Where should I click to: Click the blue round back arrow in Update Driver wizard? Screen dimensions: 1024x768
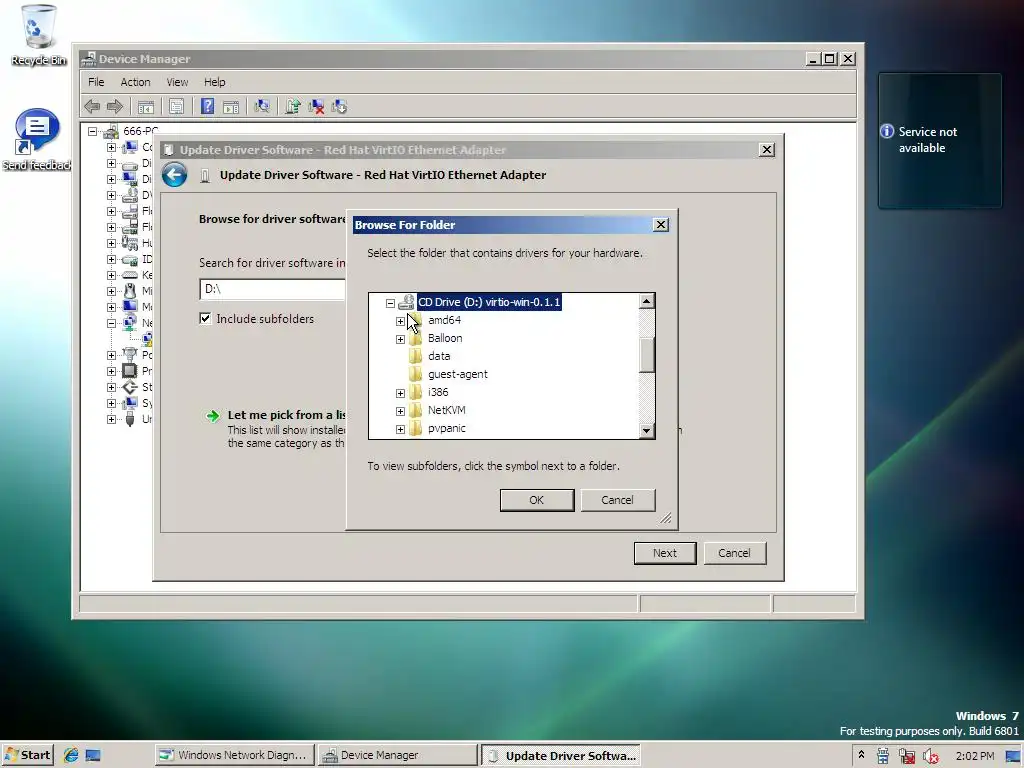point(174,174)
